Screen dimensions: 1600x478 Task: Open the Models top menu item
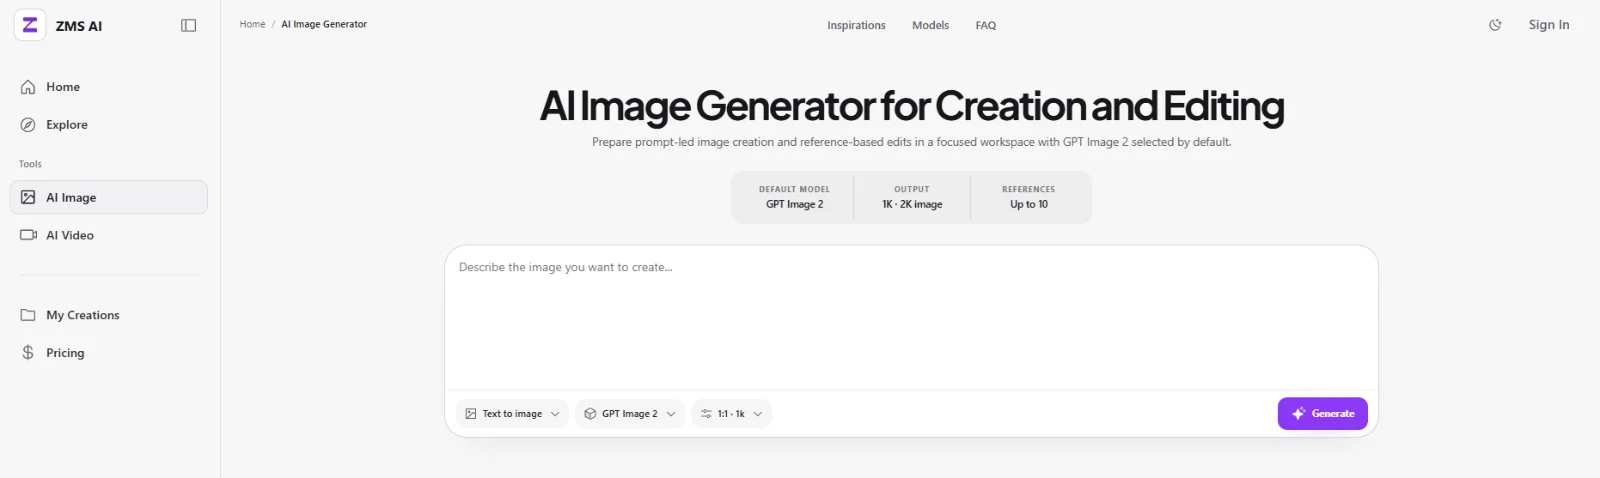pyautogui.click(x=930, y=25)
